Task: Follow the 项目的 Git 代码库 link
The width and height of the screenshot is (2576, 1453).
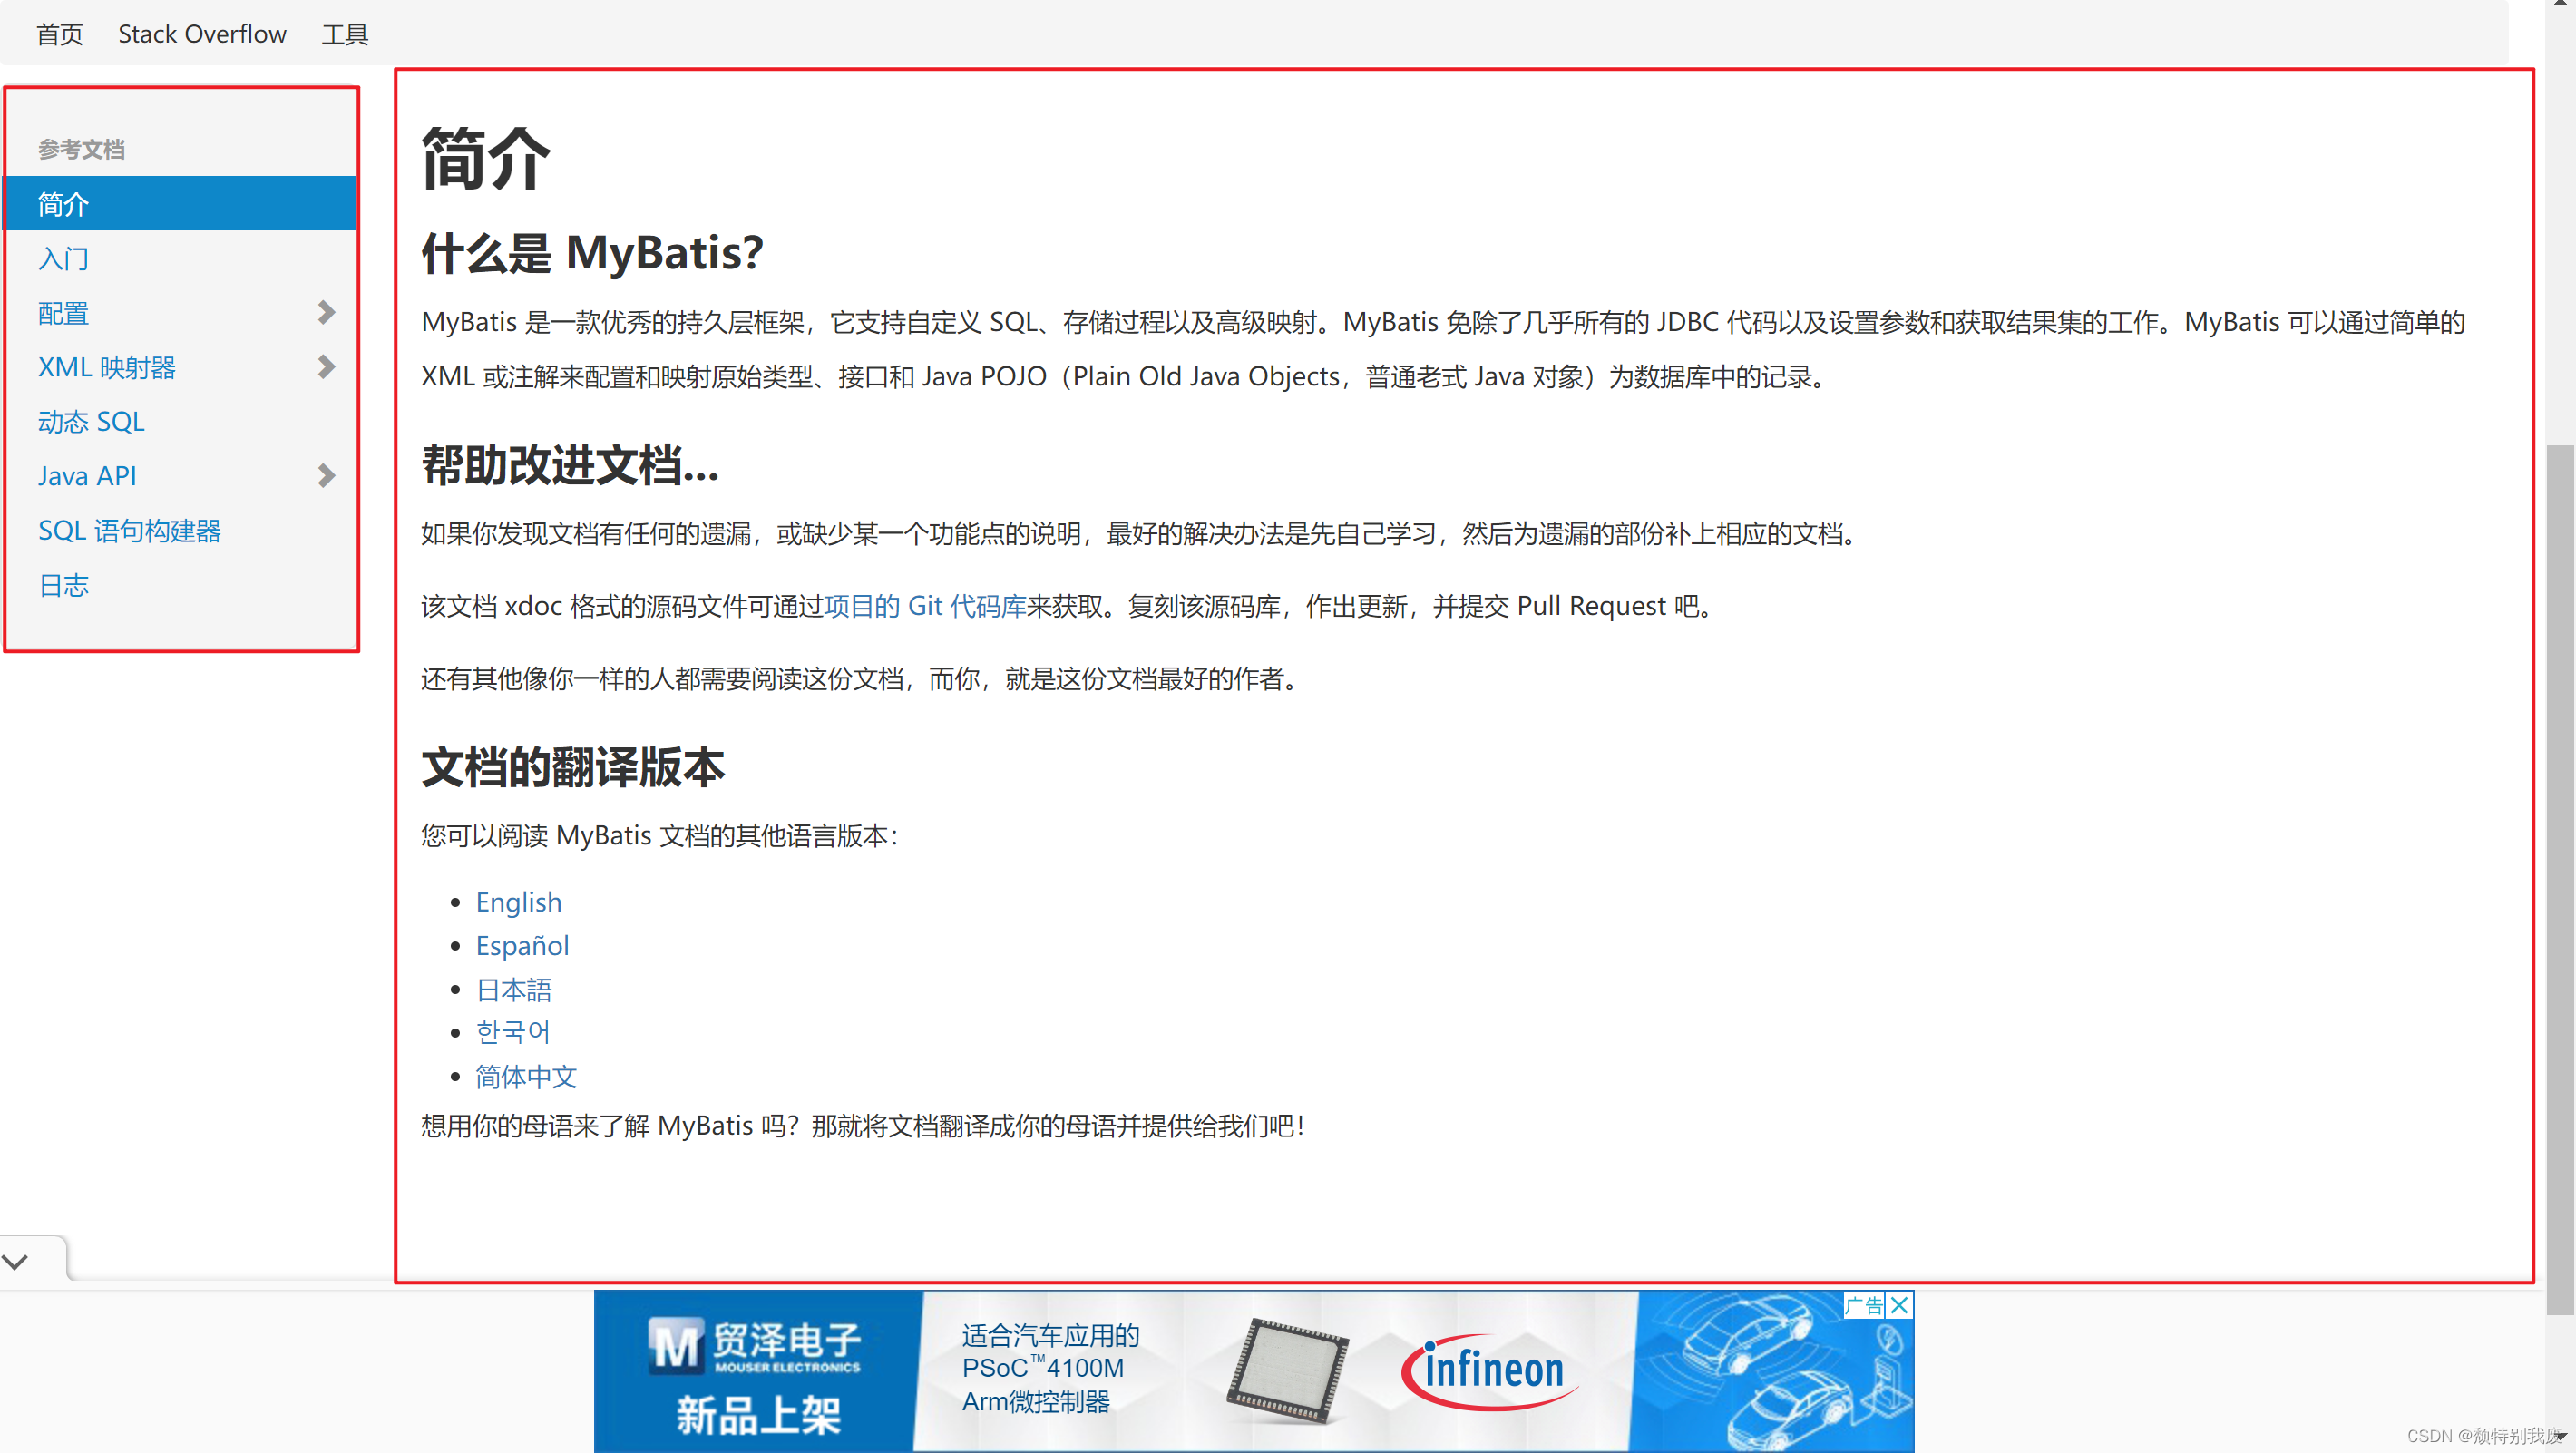Action: (x=924, y=606)
